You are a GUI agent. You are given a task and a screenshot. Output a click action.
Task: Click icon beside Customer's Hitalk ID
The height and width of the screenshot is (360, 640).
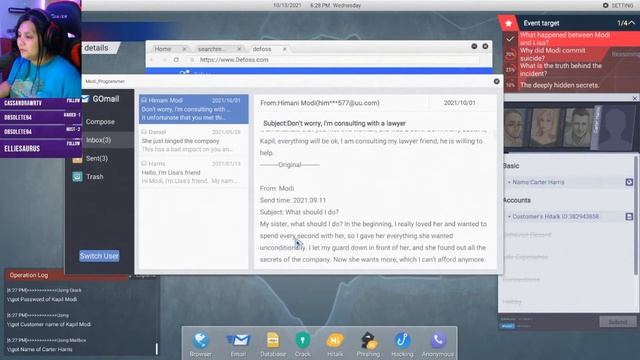point(629,216)
